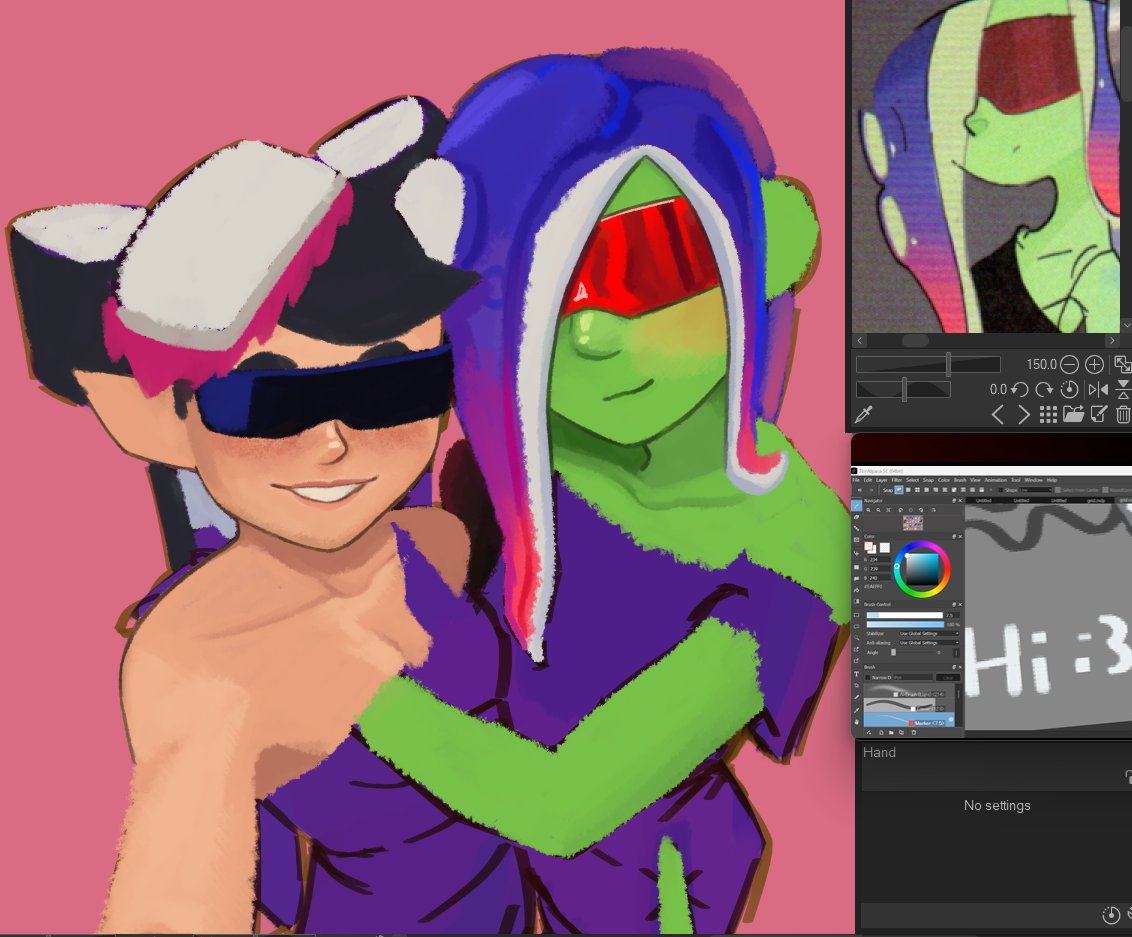Zoom out the sub view reference image
This screenshot has width=1132, height=937.
[1069, 365]
